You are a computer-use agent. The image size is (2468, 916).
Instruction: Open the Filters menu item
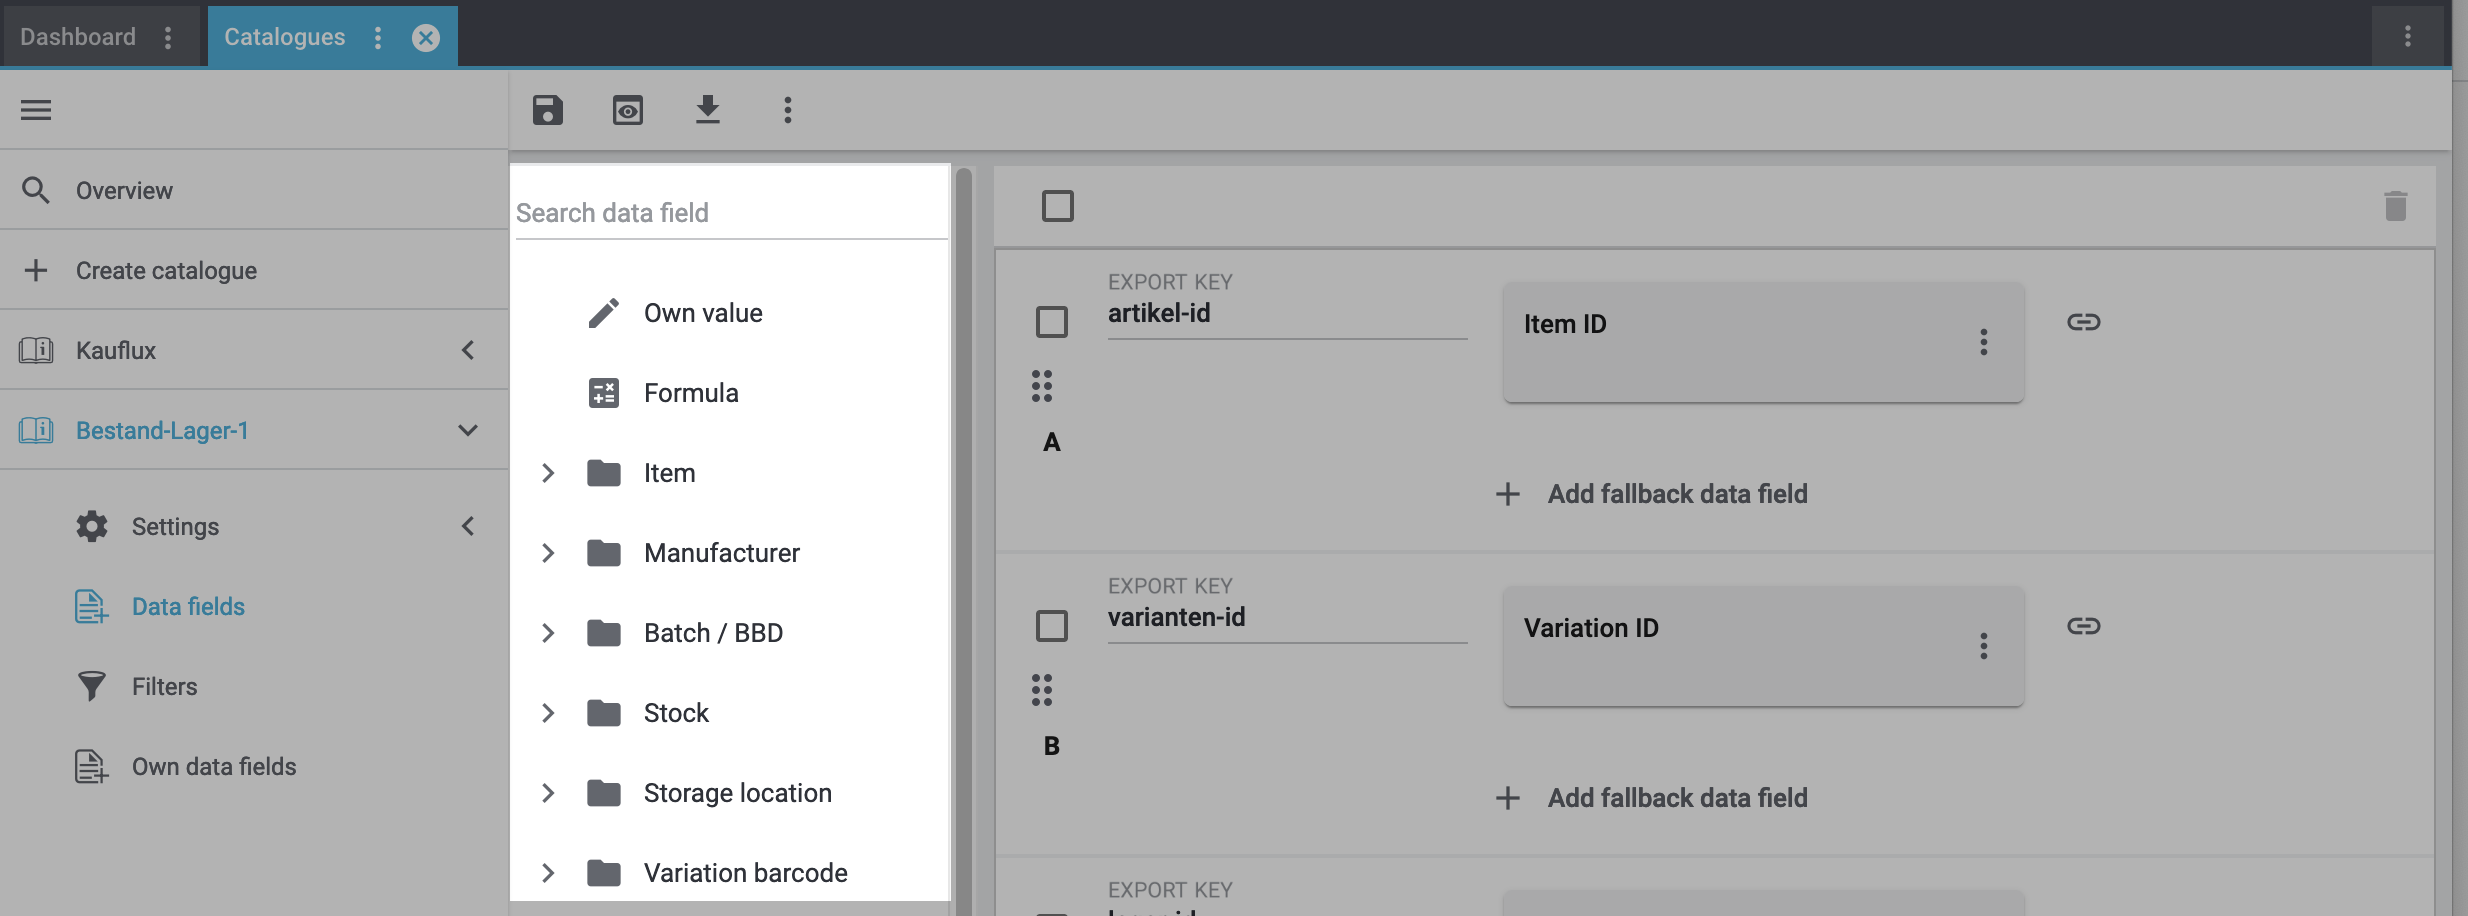pos(165,687)
